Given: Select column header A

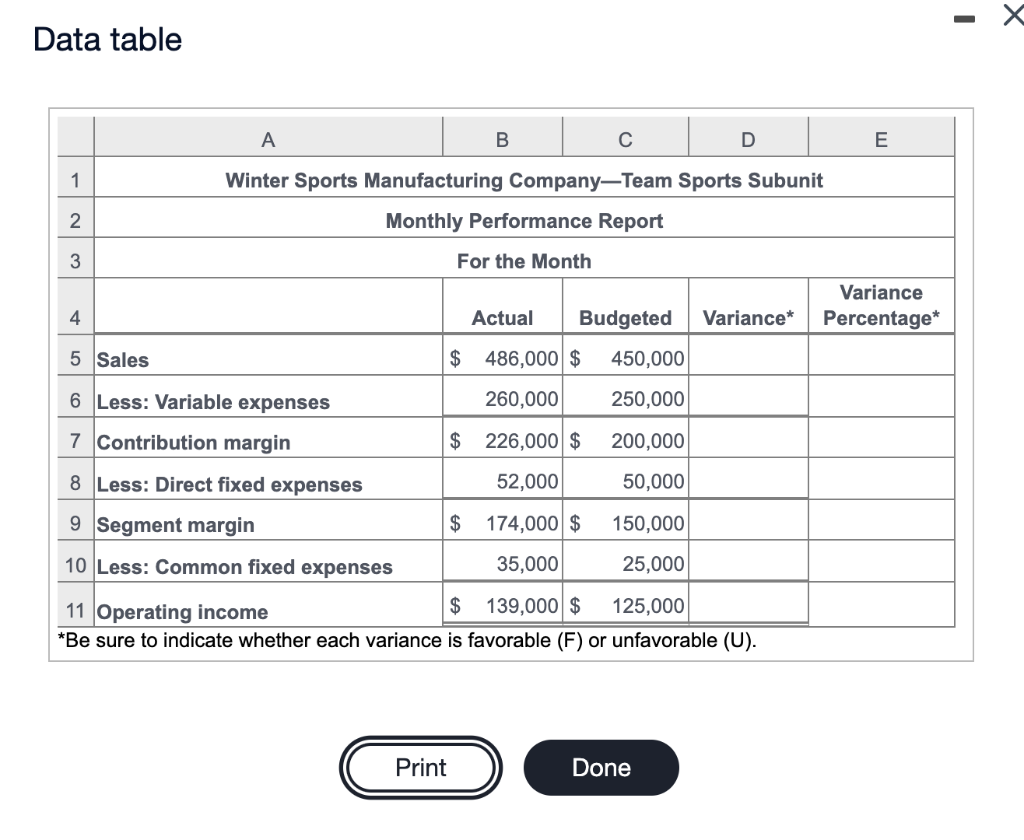Looking at the screenshot, I should pyautogui.click(x=267, y=137).
